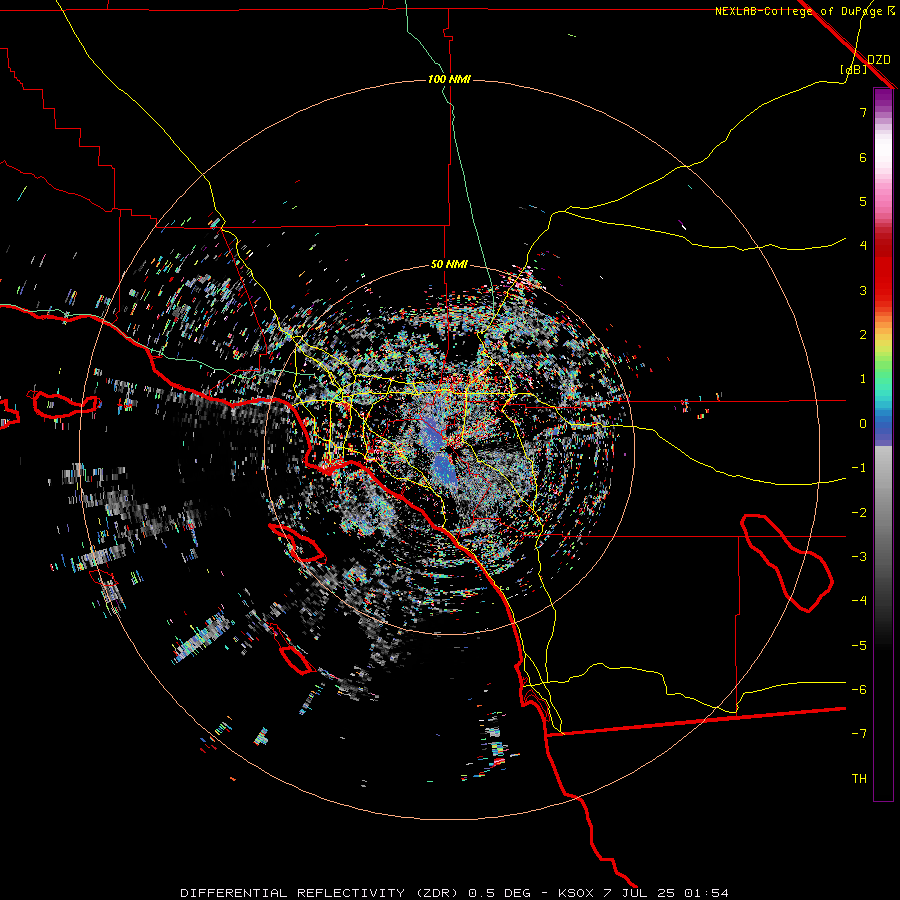
Task: Select scale value -5 on the legend
Action: [x=859, y=646]
